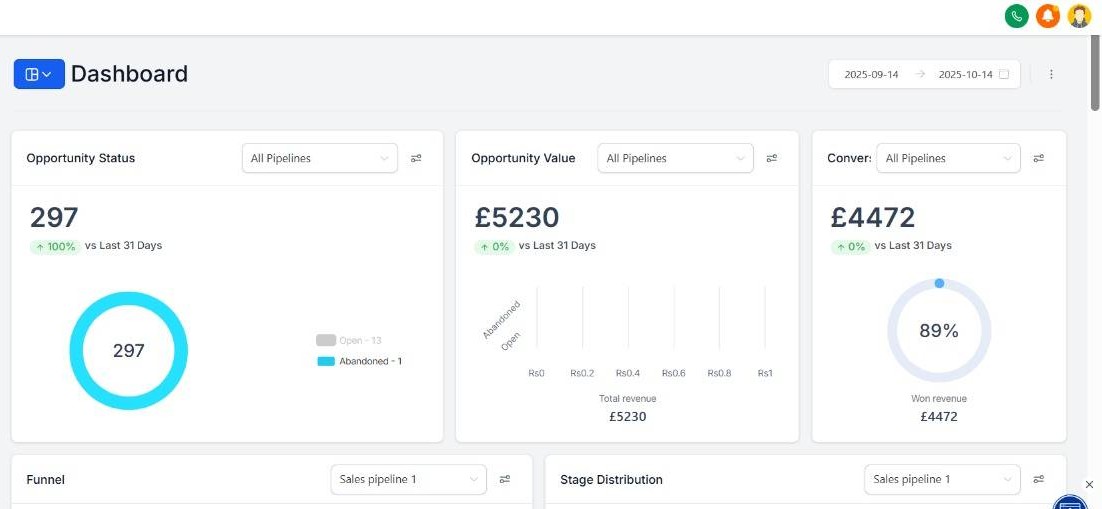Screen dimensions: 1102x509
Task: Expand Stage Distribution Sales pipeline 1 dropdown
Action: pos(942,479)
